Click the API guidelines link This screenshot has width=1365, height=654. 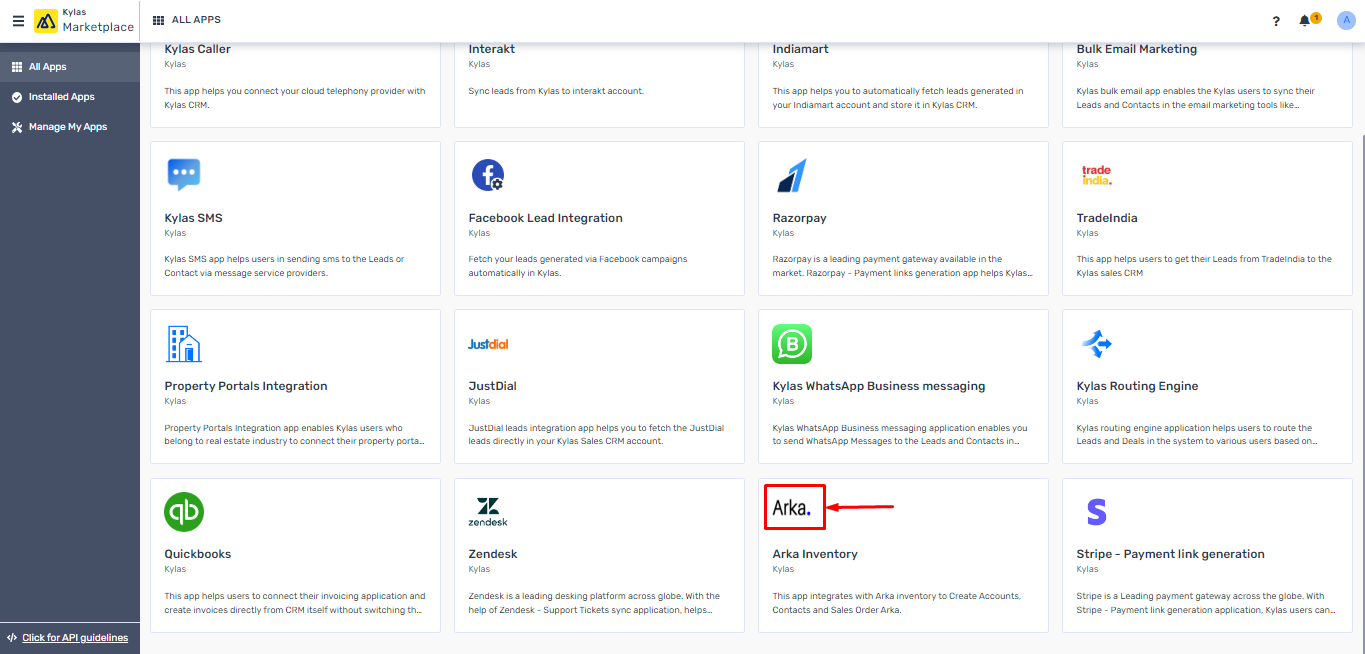point(75,638)
